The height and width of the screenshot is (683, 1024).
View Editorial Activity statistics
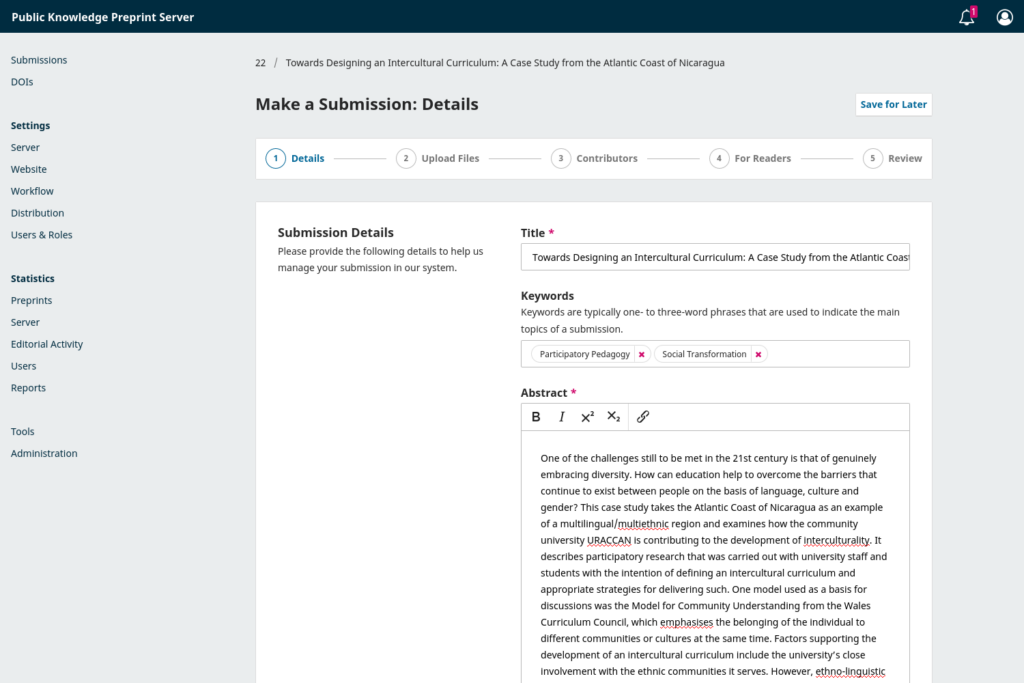pyautogui.click(x=46, y=343)
